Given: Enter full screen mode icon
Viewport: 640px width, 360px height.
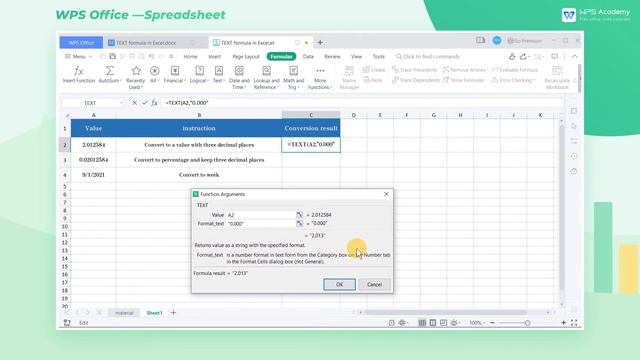Looking at the screenshot, I should pyautogui.click(x=574, y=322).
